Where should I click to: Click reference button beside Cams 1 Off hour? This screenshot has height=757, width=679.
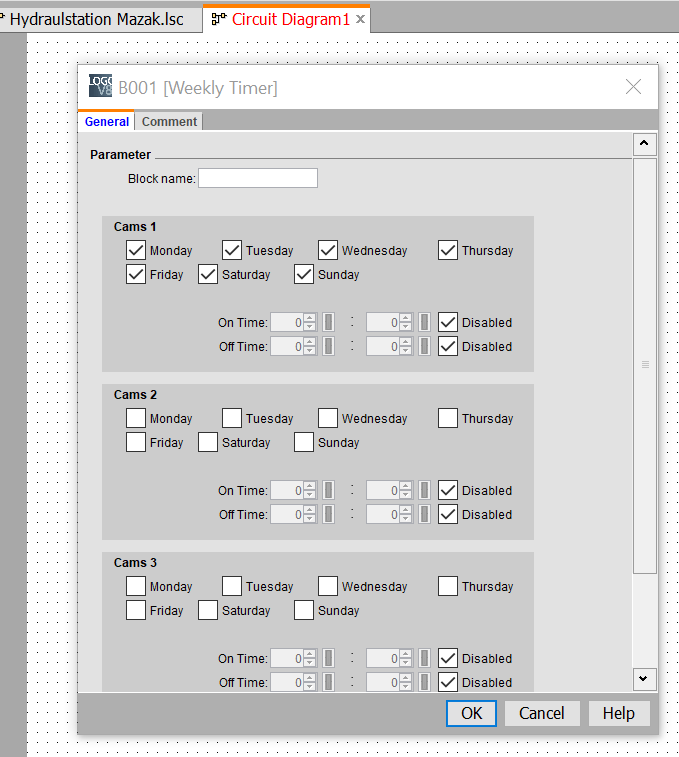point(328,347)
